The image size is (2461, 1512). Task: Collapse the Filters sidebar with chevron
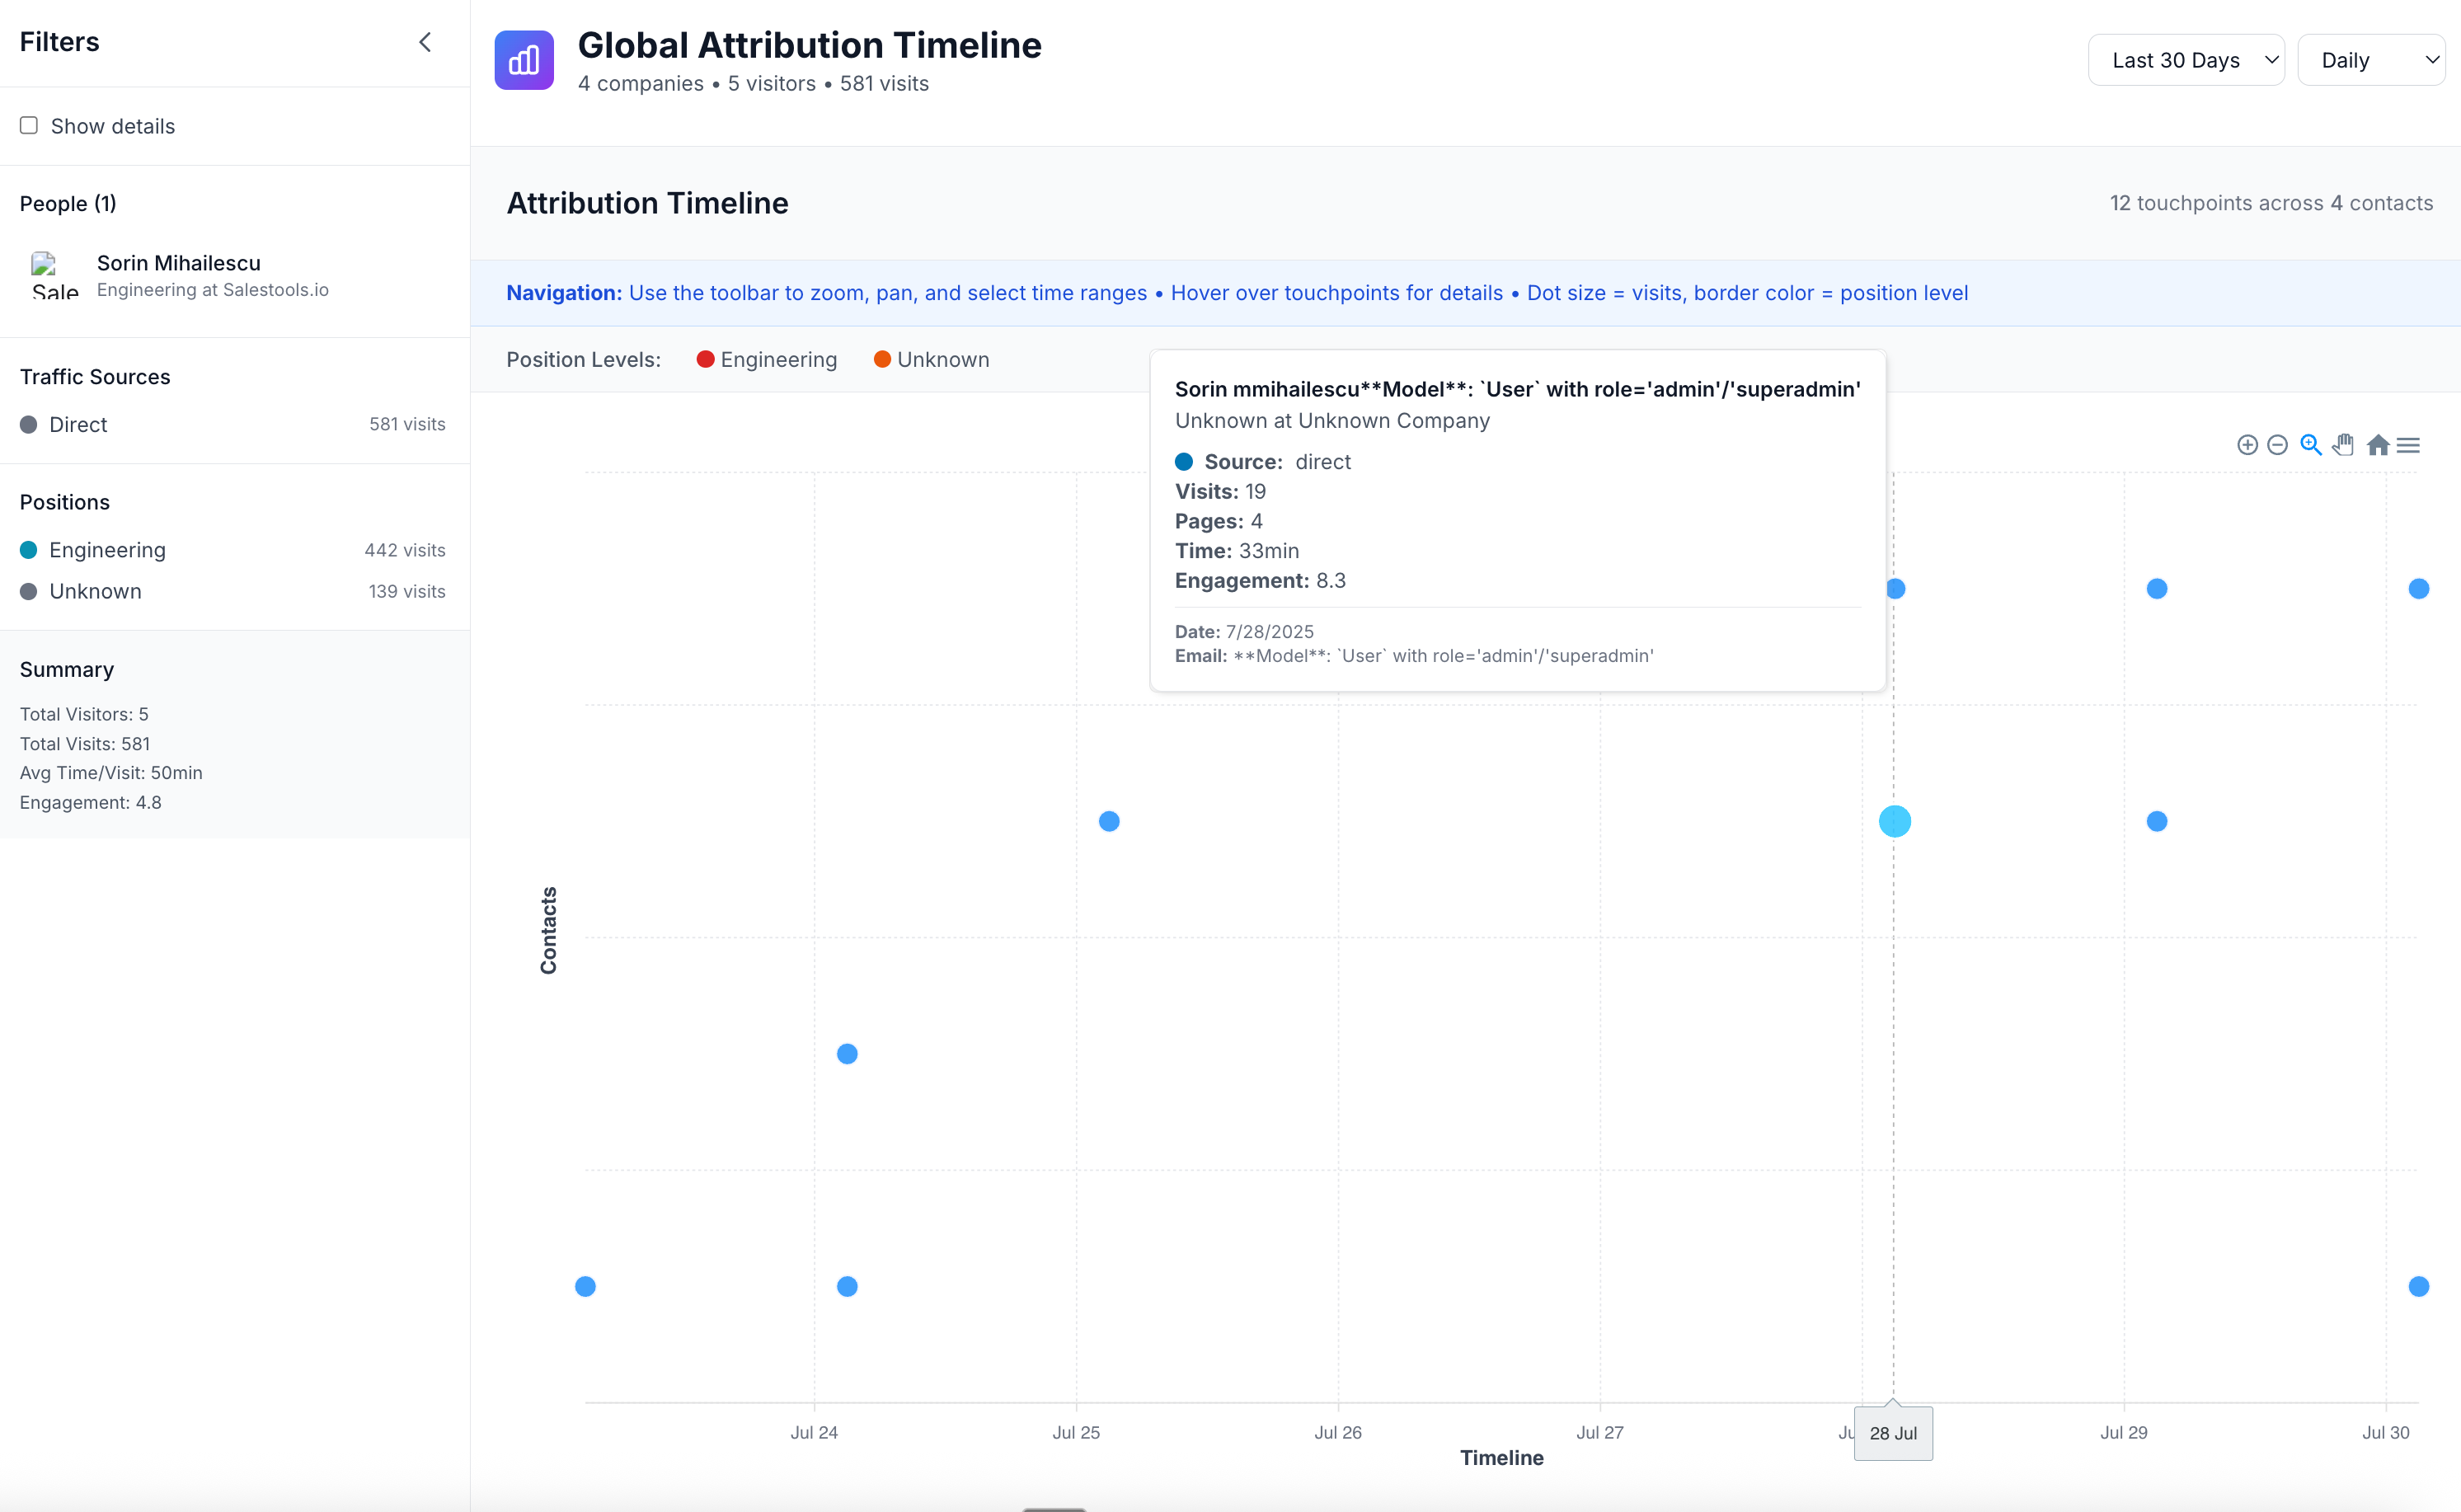[x=425, y=42]
